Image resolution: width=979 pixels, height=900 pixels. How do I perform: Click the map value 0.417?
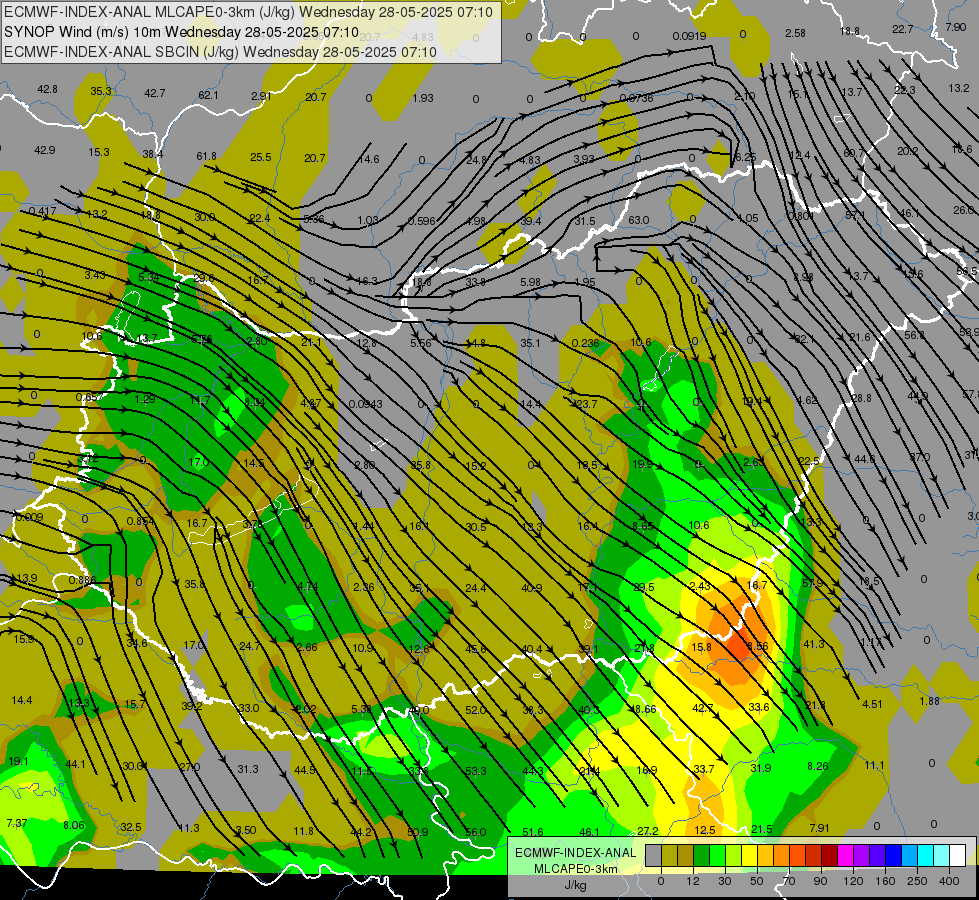pos(42,211)
